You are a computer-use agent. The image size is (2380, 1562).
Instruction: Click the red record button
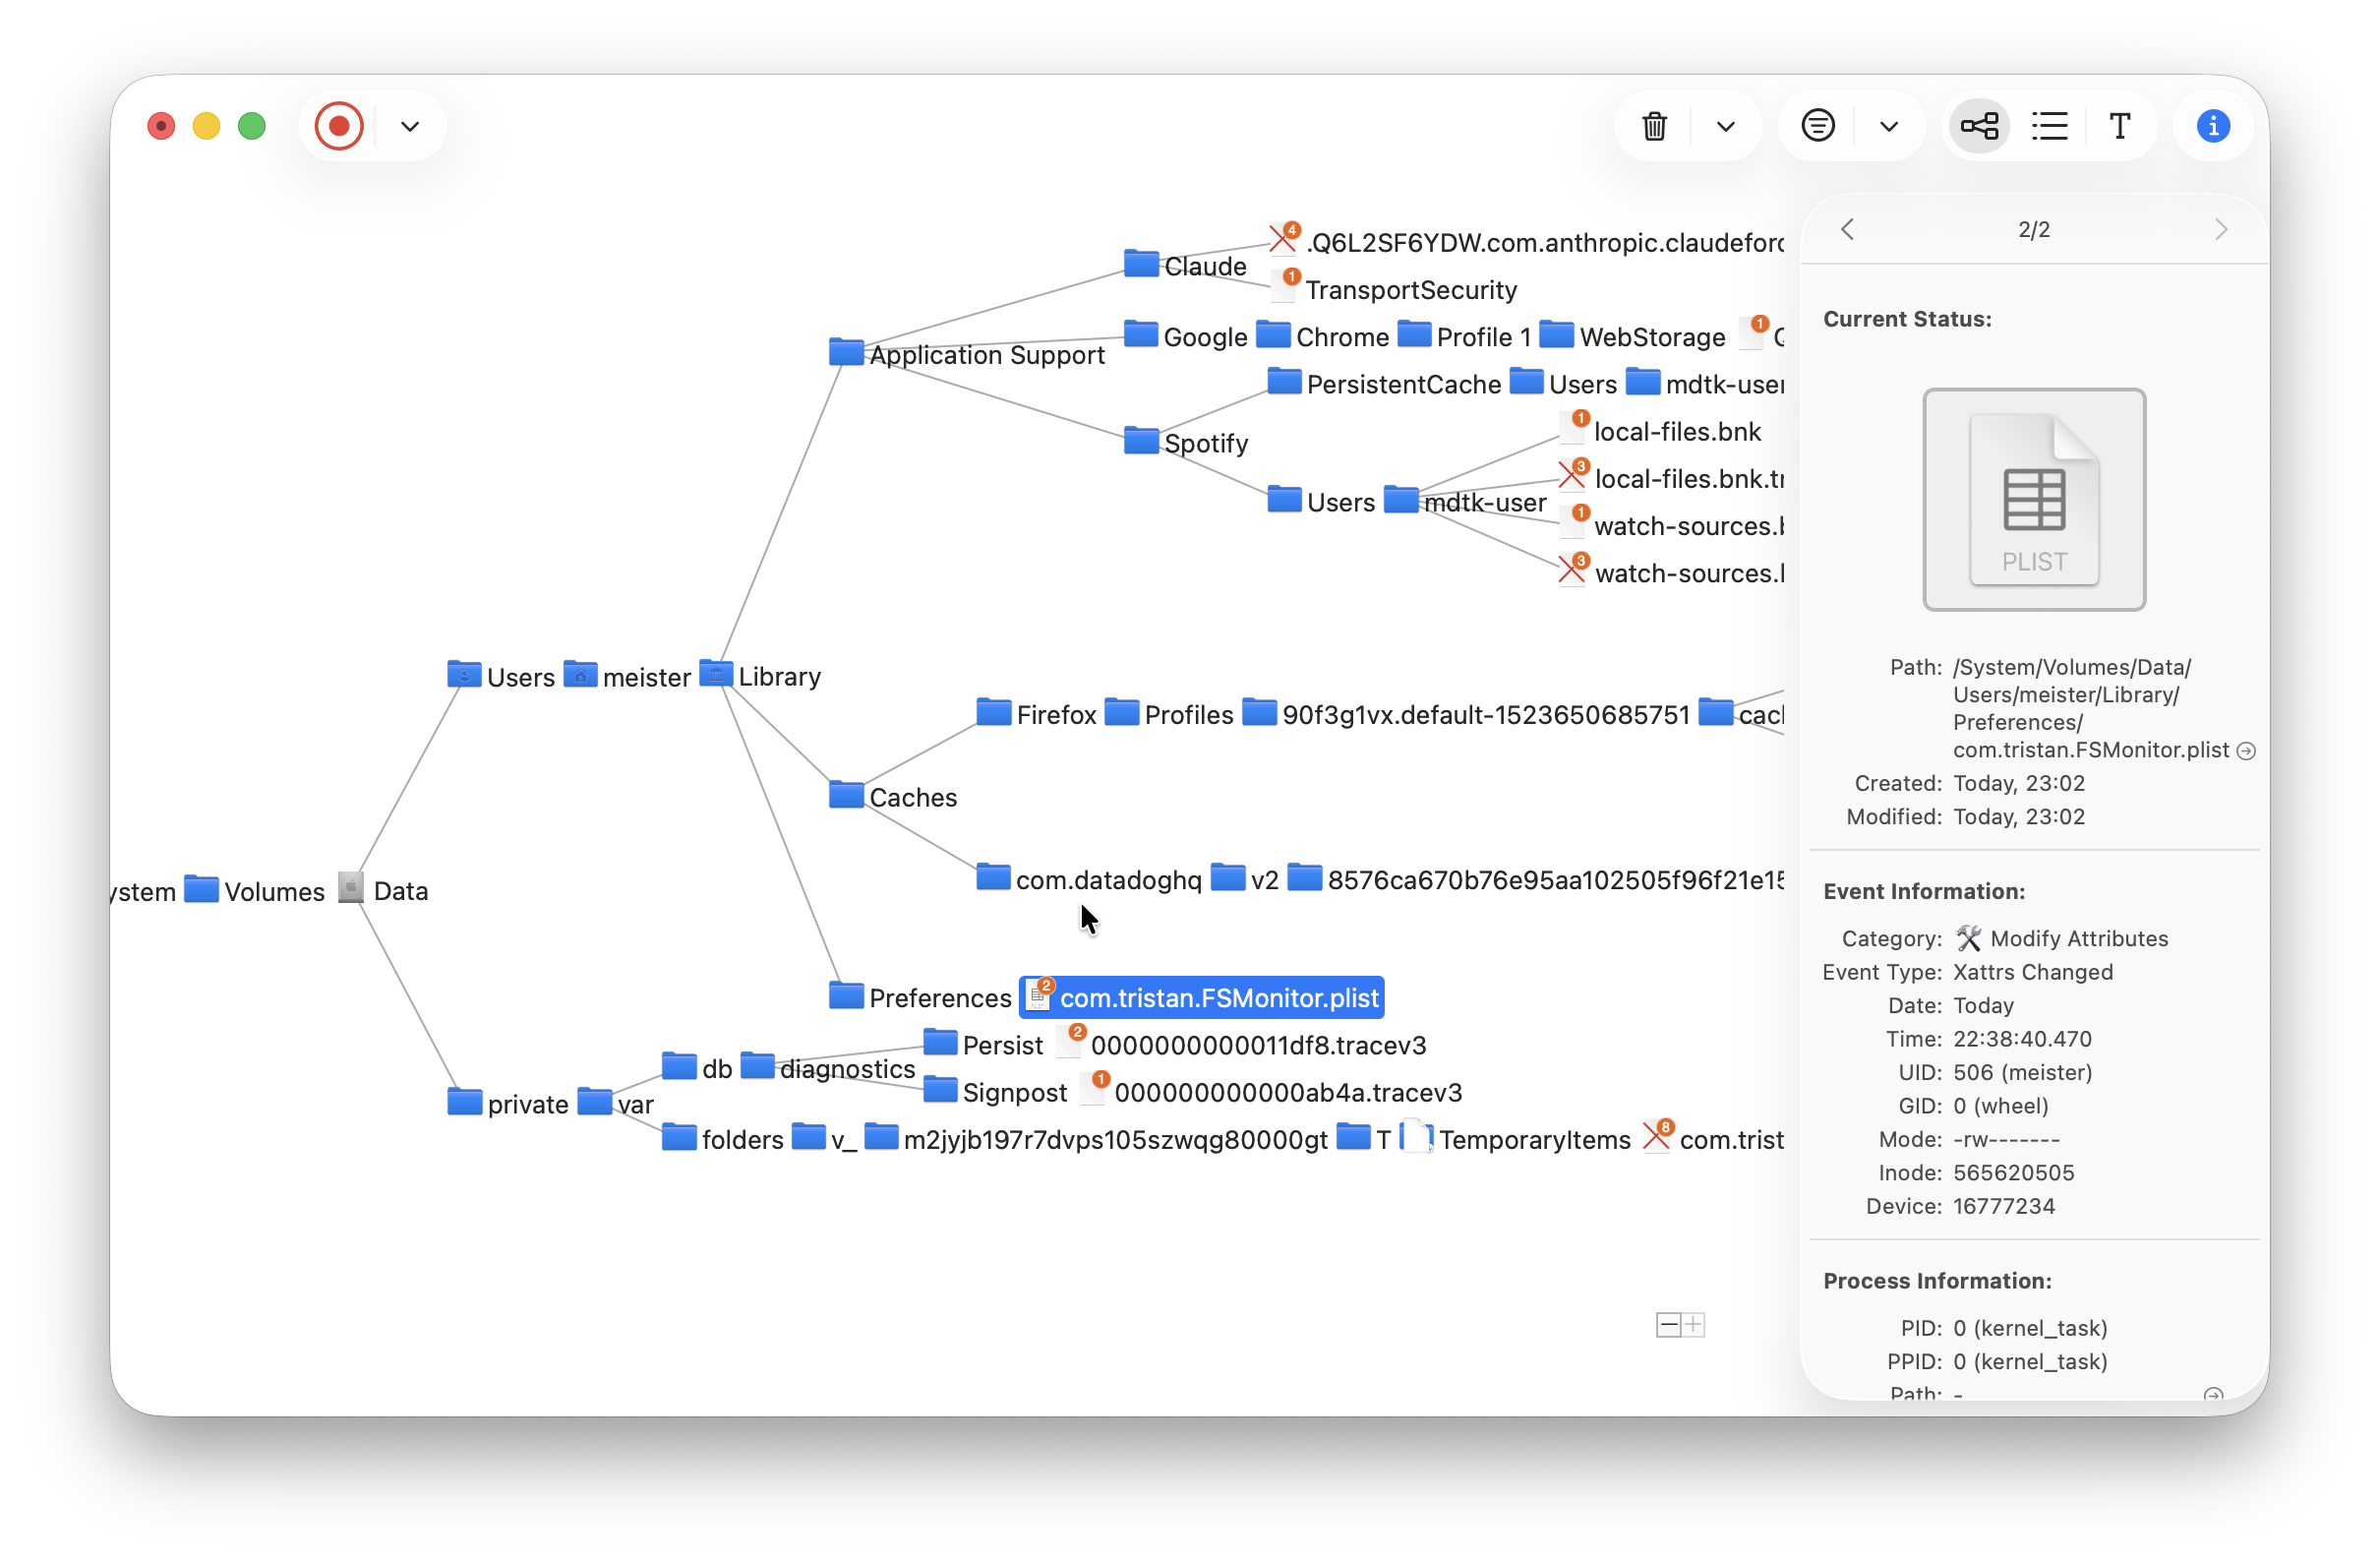(x=339, y=126)
